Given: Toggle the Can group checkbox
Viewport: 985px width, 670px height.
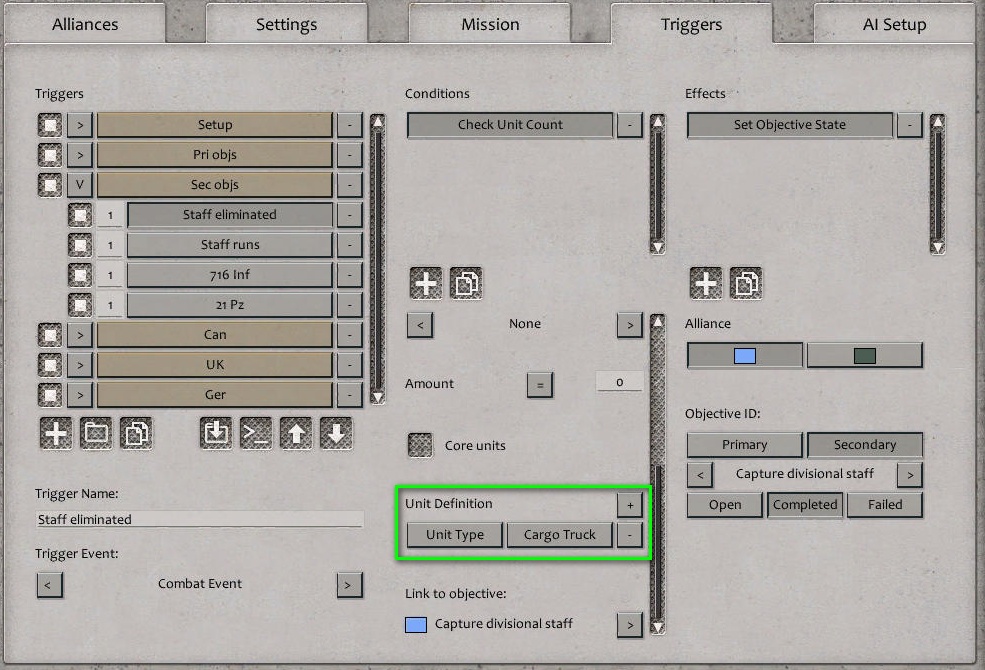Looking at the screenshot, I should pyautogui.click(x=50, y=335).
